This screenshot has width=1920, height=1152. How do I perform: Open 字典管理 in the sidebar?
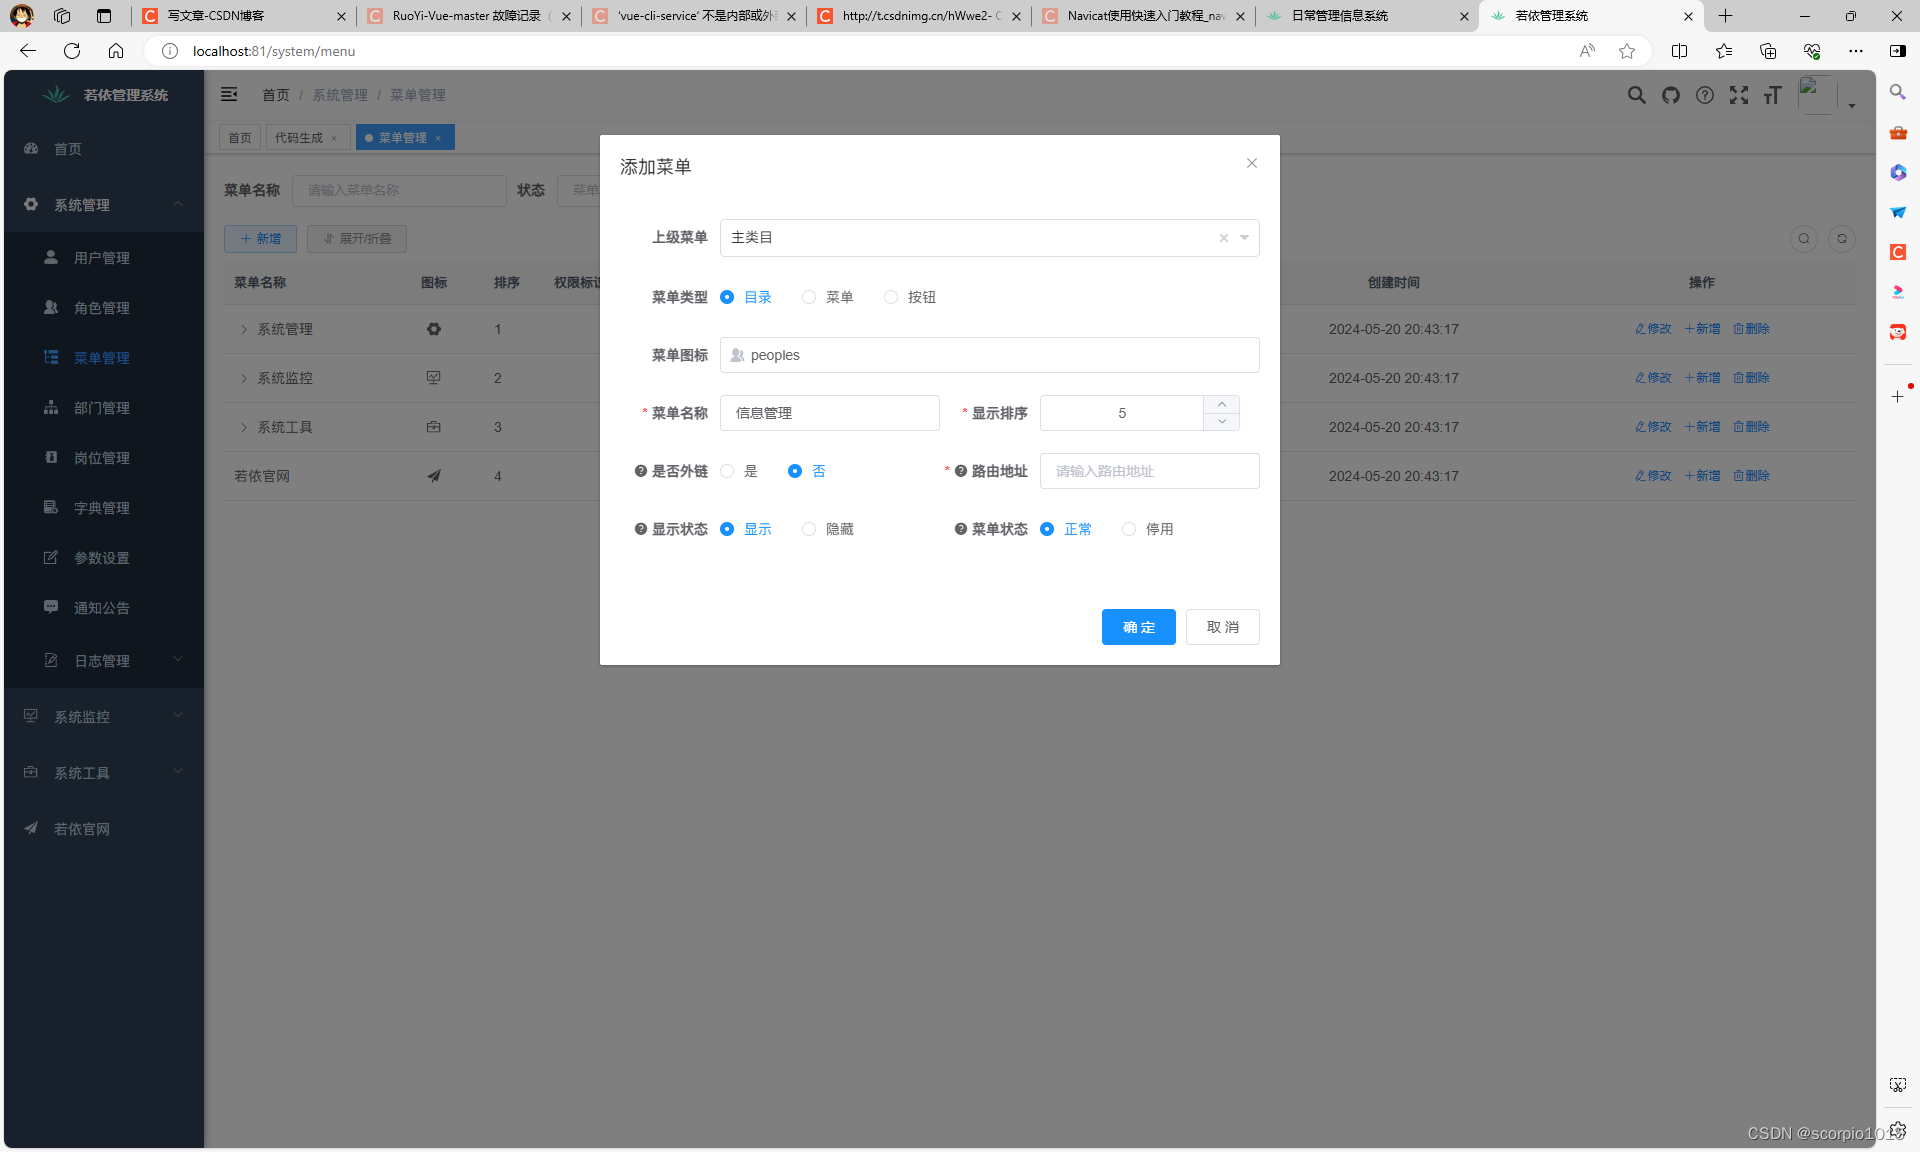[x=104, y=508]
